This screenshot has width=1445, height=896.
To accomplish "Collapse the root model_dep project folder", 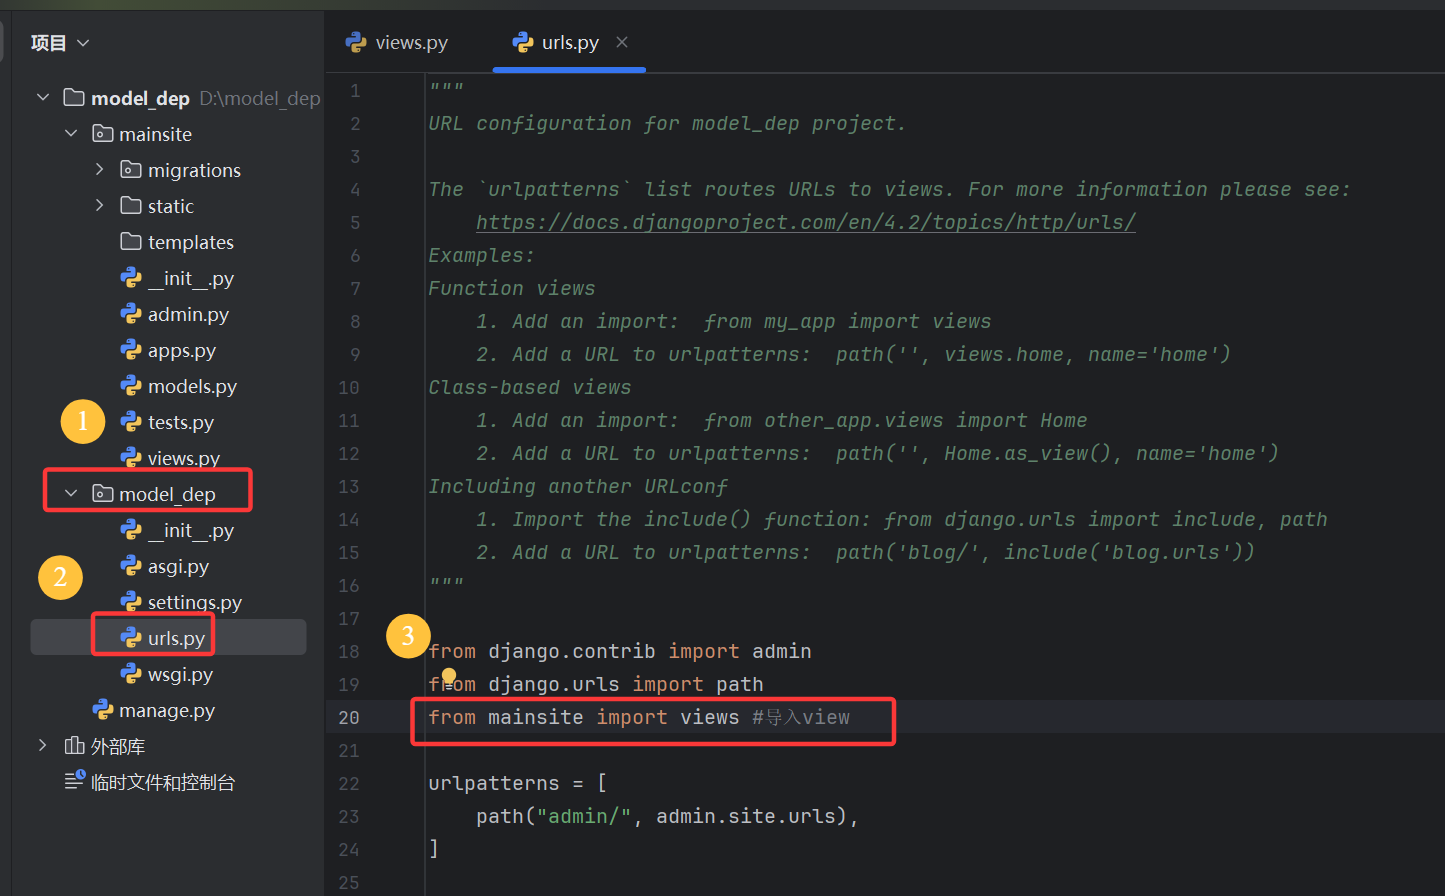I will pos(42,98).
